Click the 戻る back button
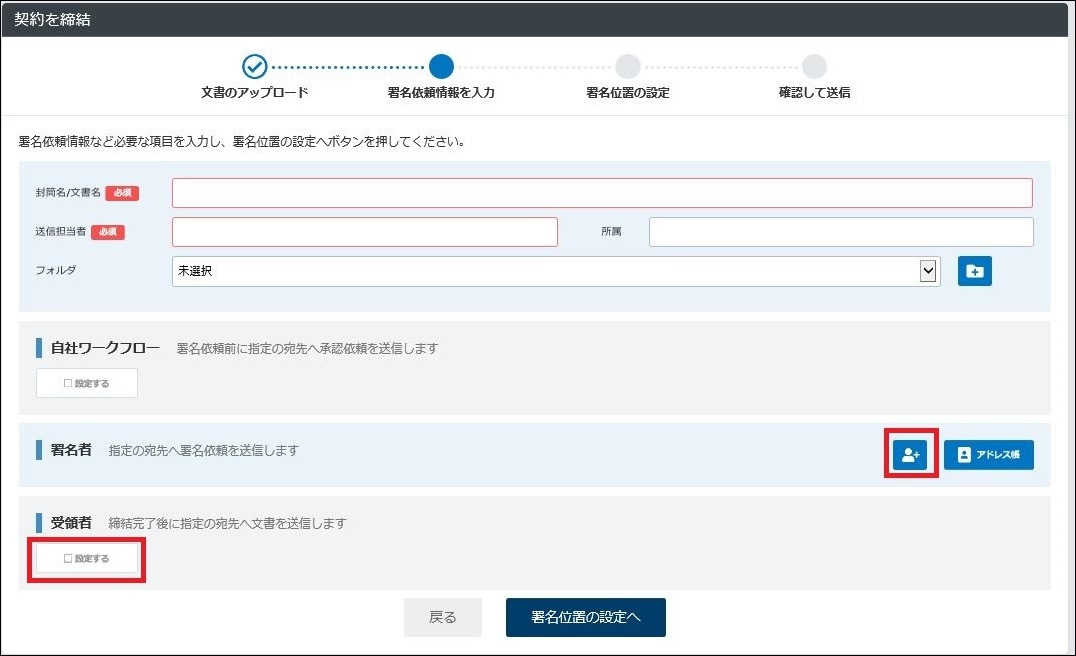This screenshot has height=656, width=1076. pos(443,617)
